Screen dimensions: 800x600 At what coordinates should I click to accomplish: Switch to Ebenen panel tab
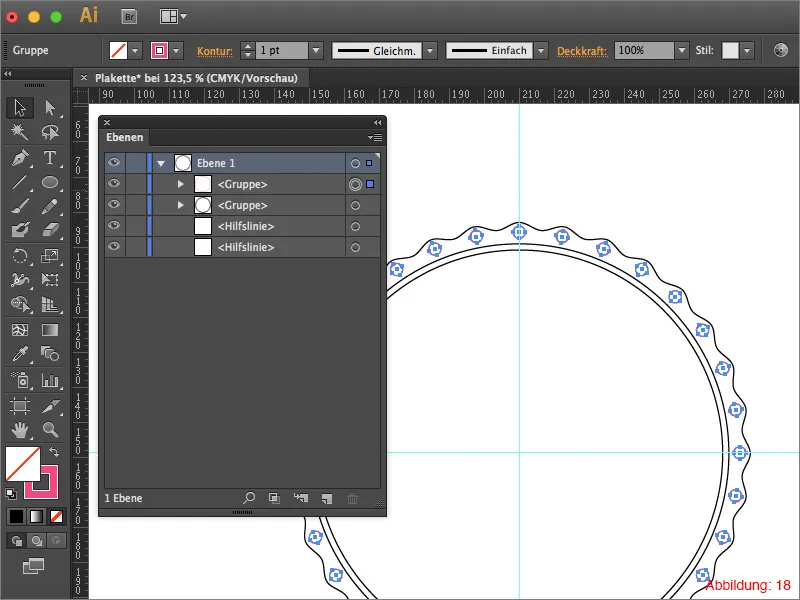124,137
